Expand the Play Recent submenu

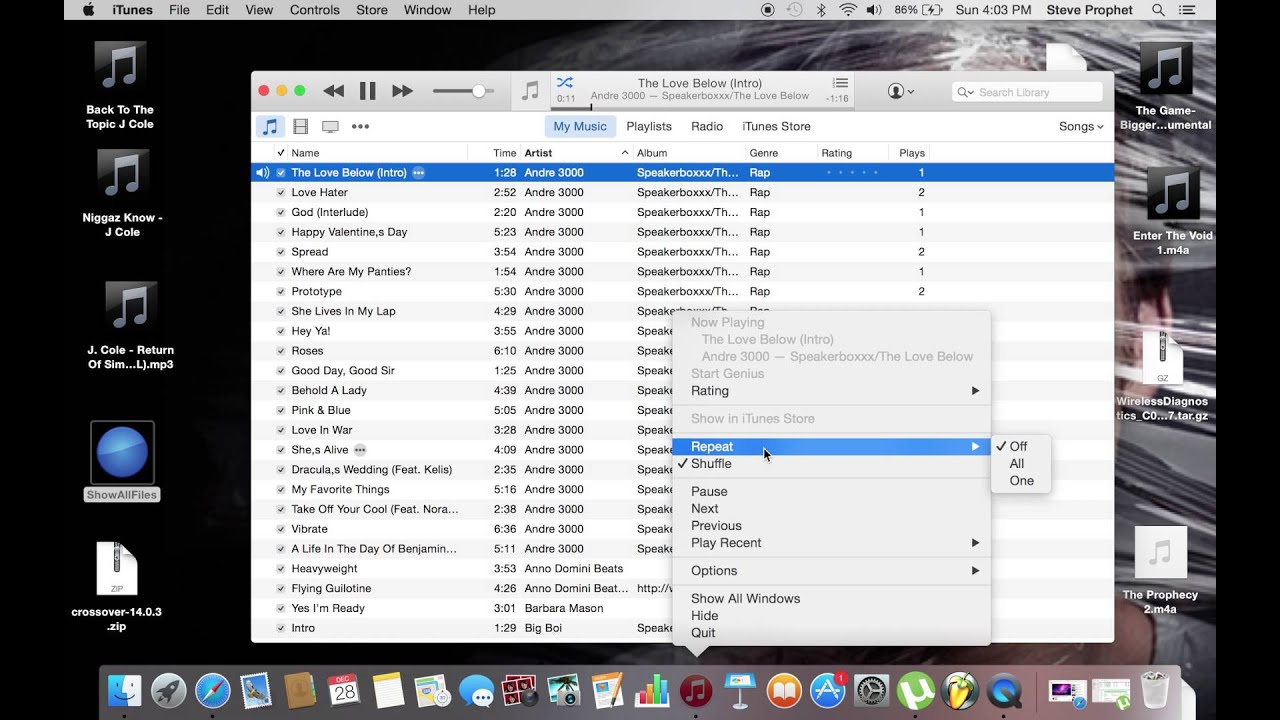831,543
